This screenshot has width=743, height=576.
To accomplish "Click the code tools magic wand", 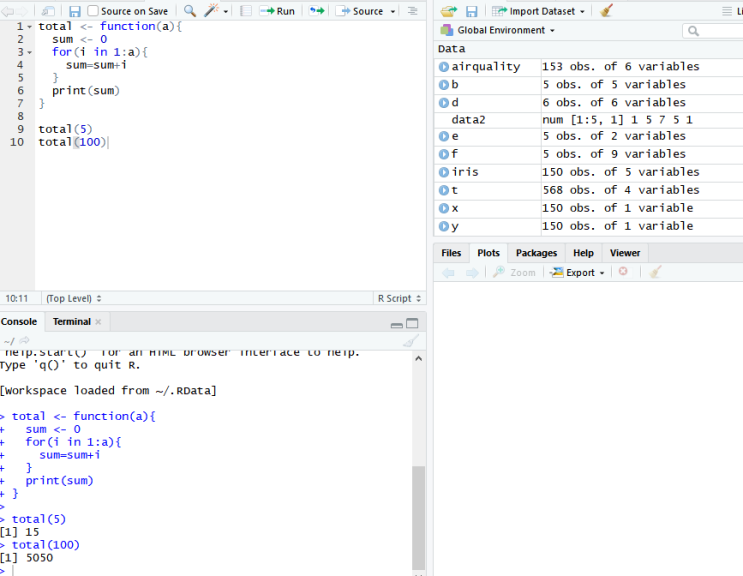I will click(x=212, y=11).
